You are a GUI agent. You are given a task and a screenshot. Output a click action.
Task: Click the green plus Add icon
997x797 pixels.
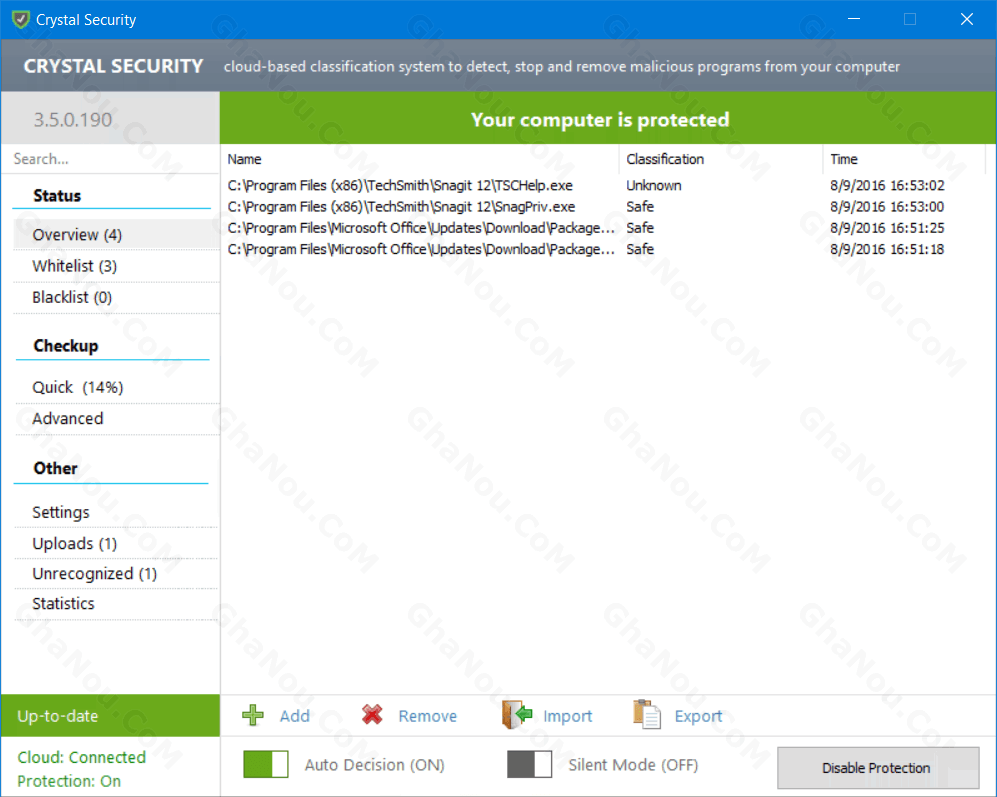(253, 715)
